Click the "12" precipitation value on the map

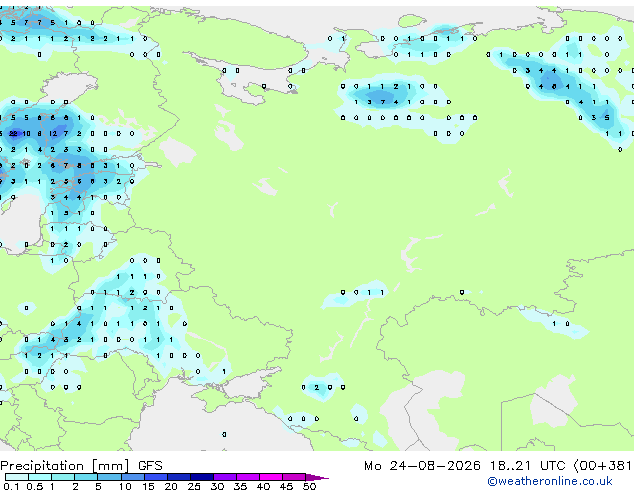coord(53,133)
